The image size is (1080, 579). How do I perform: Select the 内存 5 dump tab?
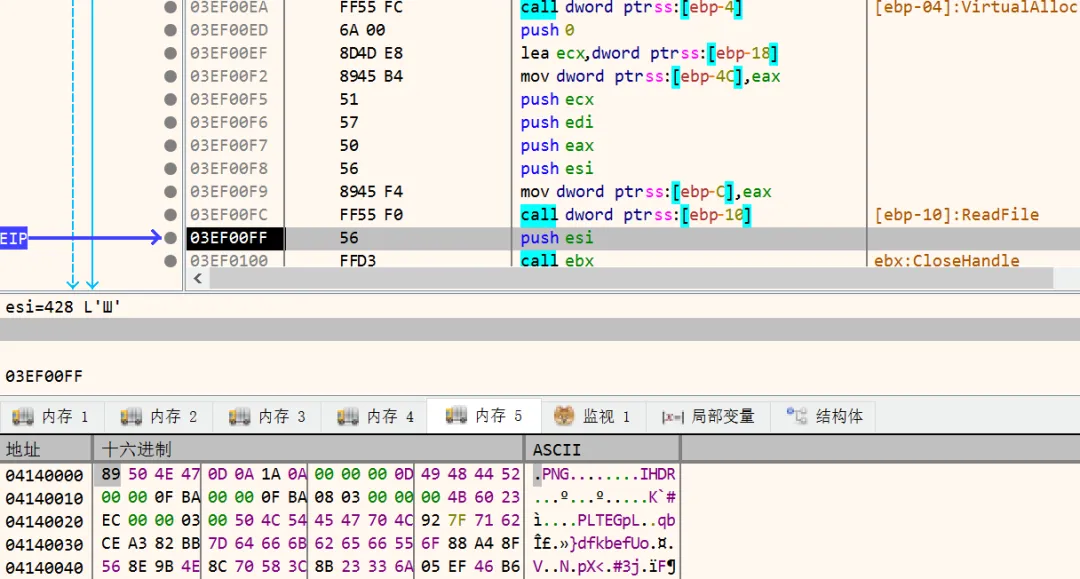click(x=484, y=416)
